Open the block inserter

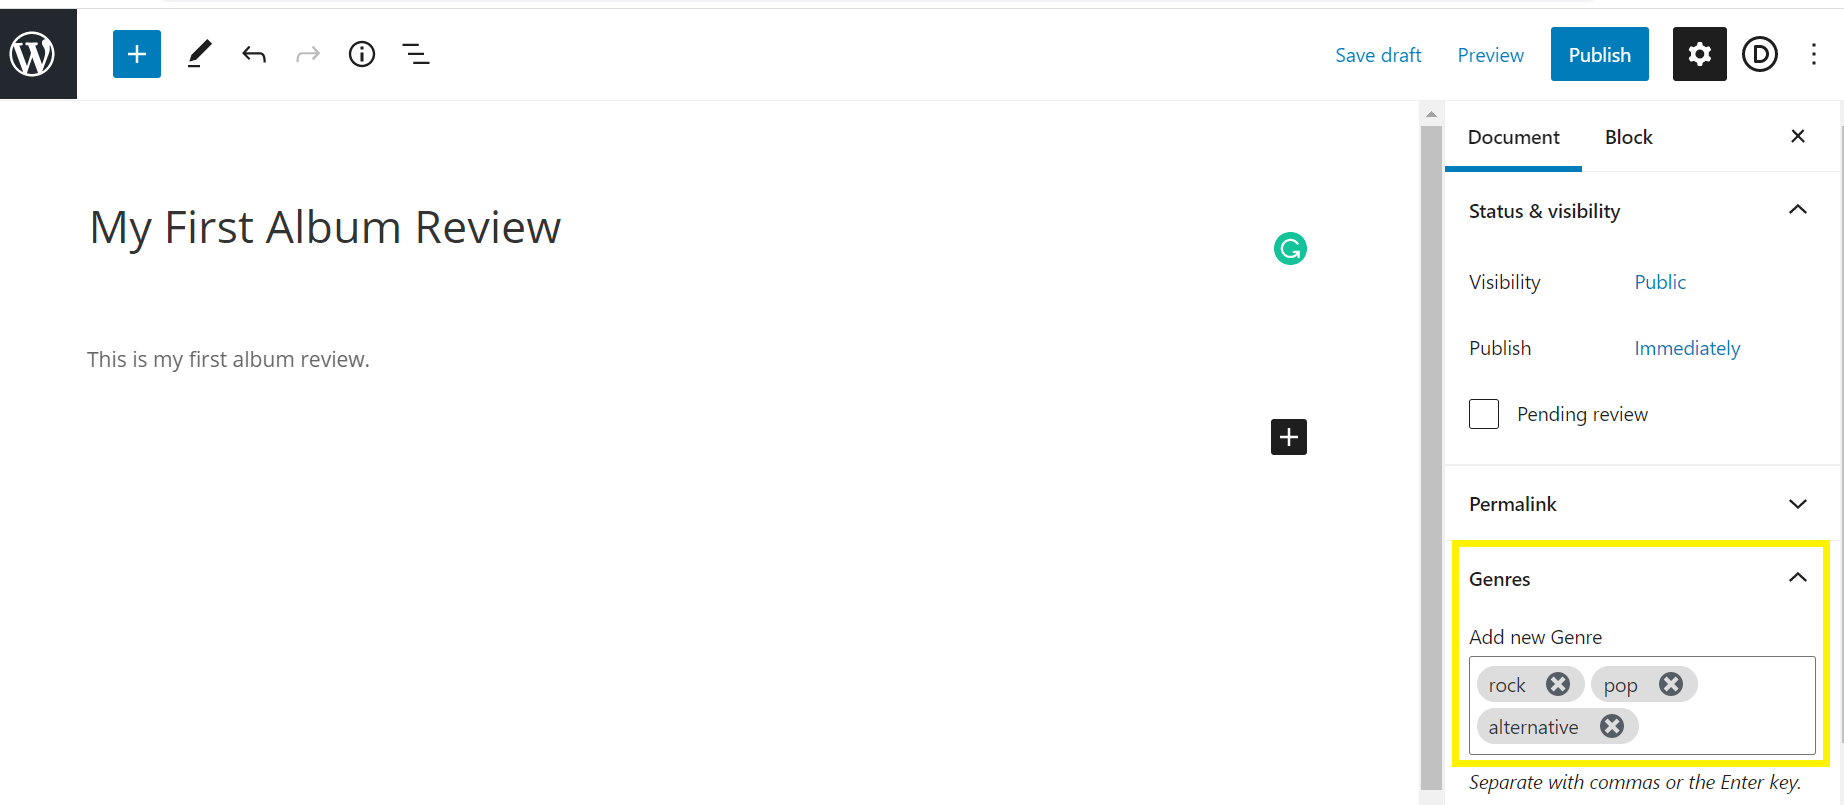tap(136, 54)
